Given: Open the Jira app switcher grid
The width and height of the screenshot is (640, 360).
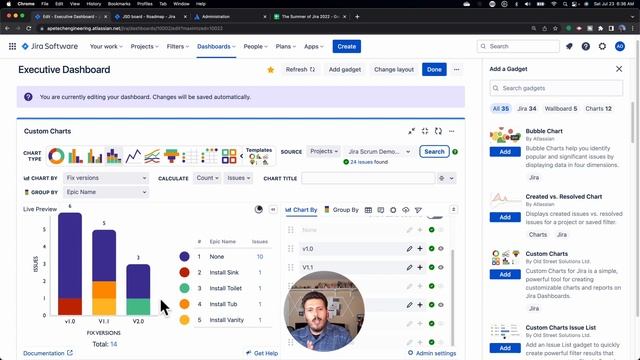Looking at the screenshot, I should click(12, 47).
